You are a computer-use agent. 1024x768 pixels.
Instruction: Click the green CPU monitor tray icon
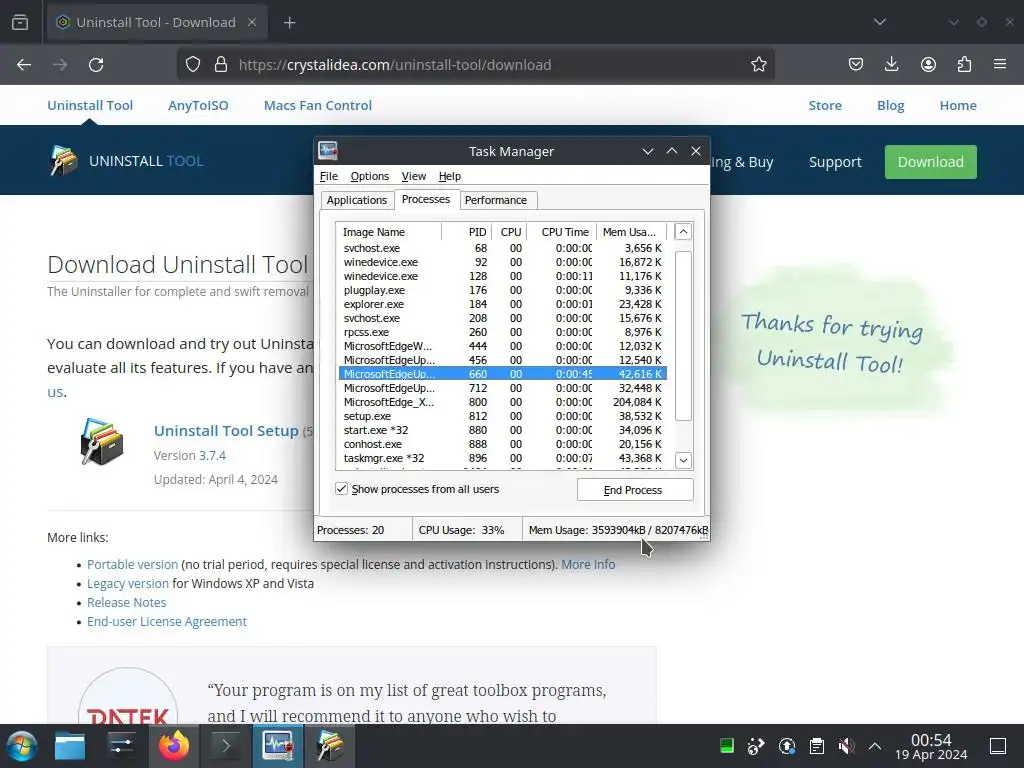coord(726,746)
